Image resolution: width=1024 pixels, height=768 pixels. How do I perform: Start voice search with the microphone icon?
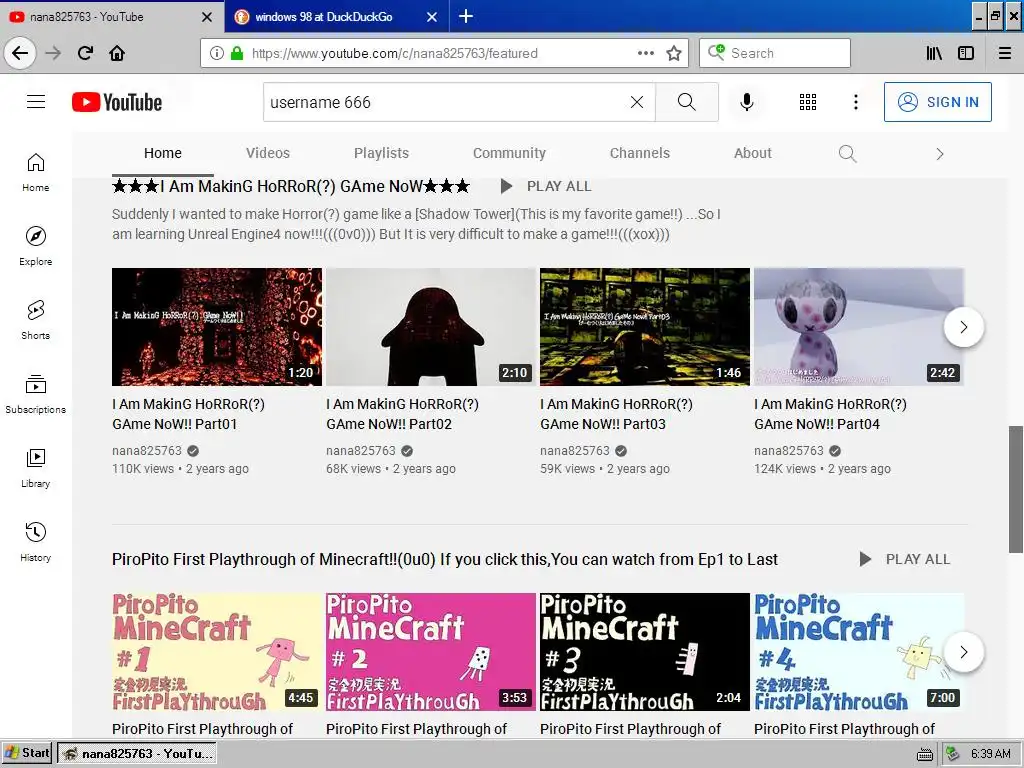point(746,102)
